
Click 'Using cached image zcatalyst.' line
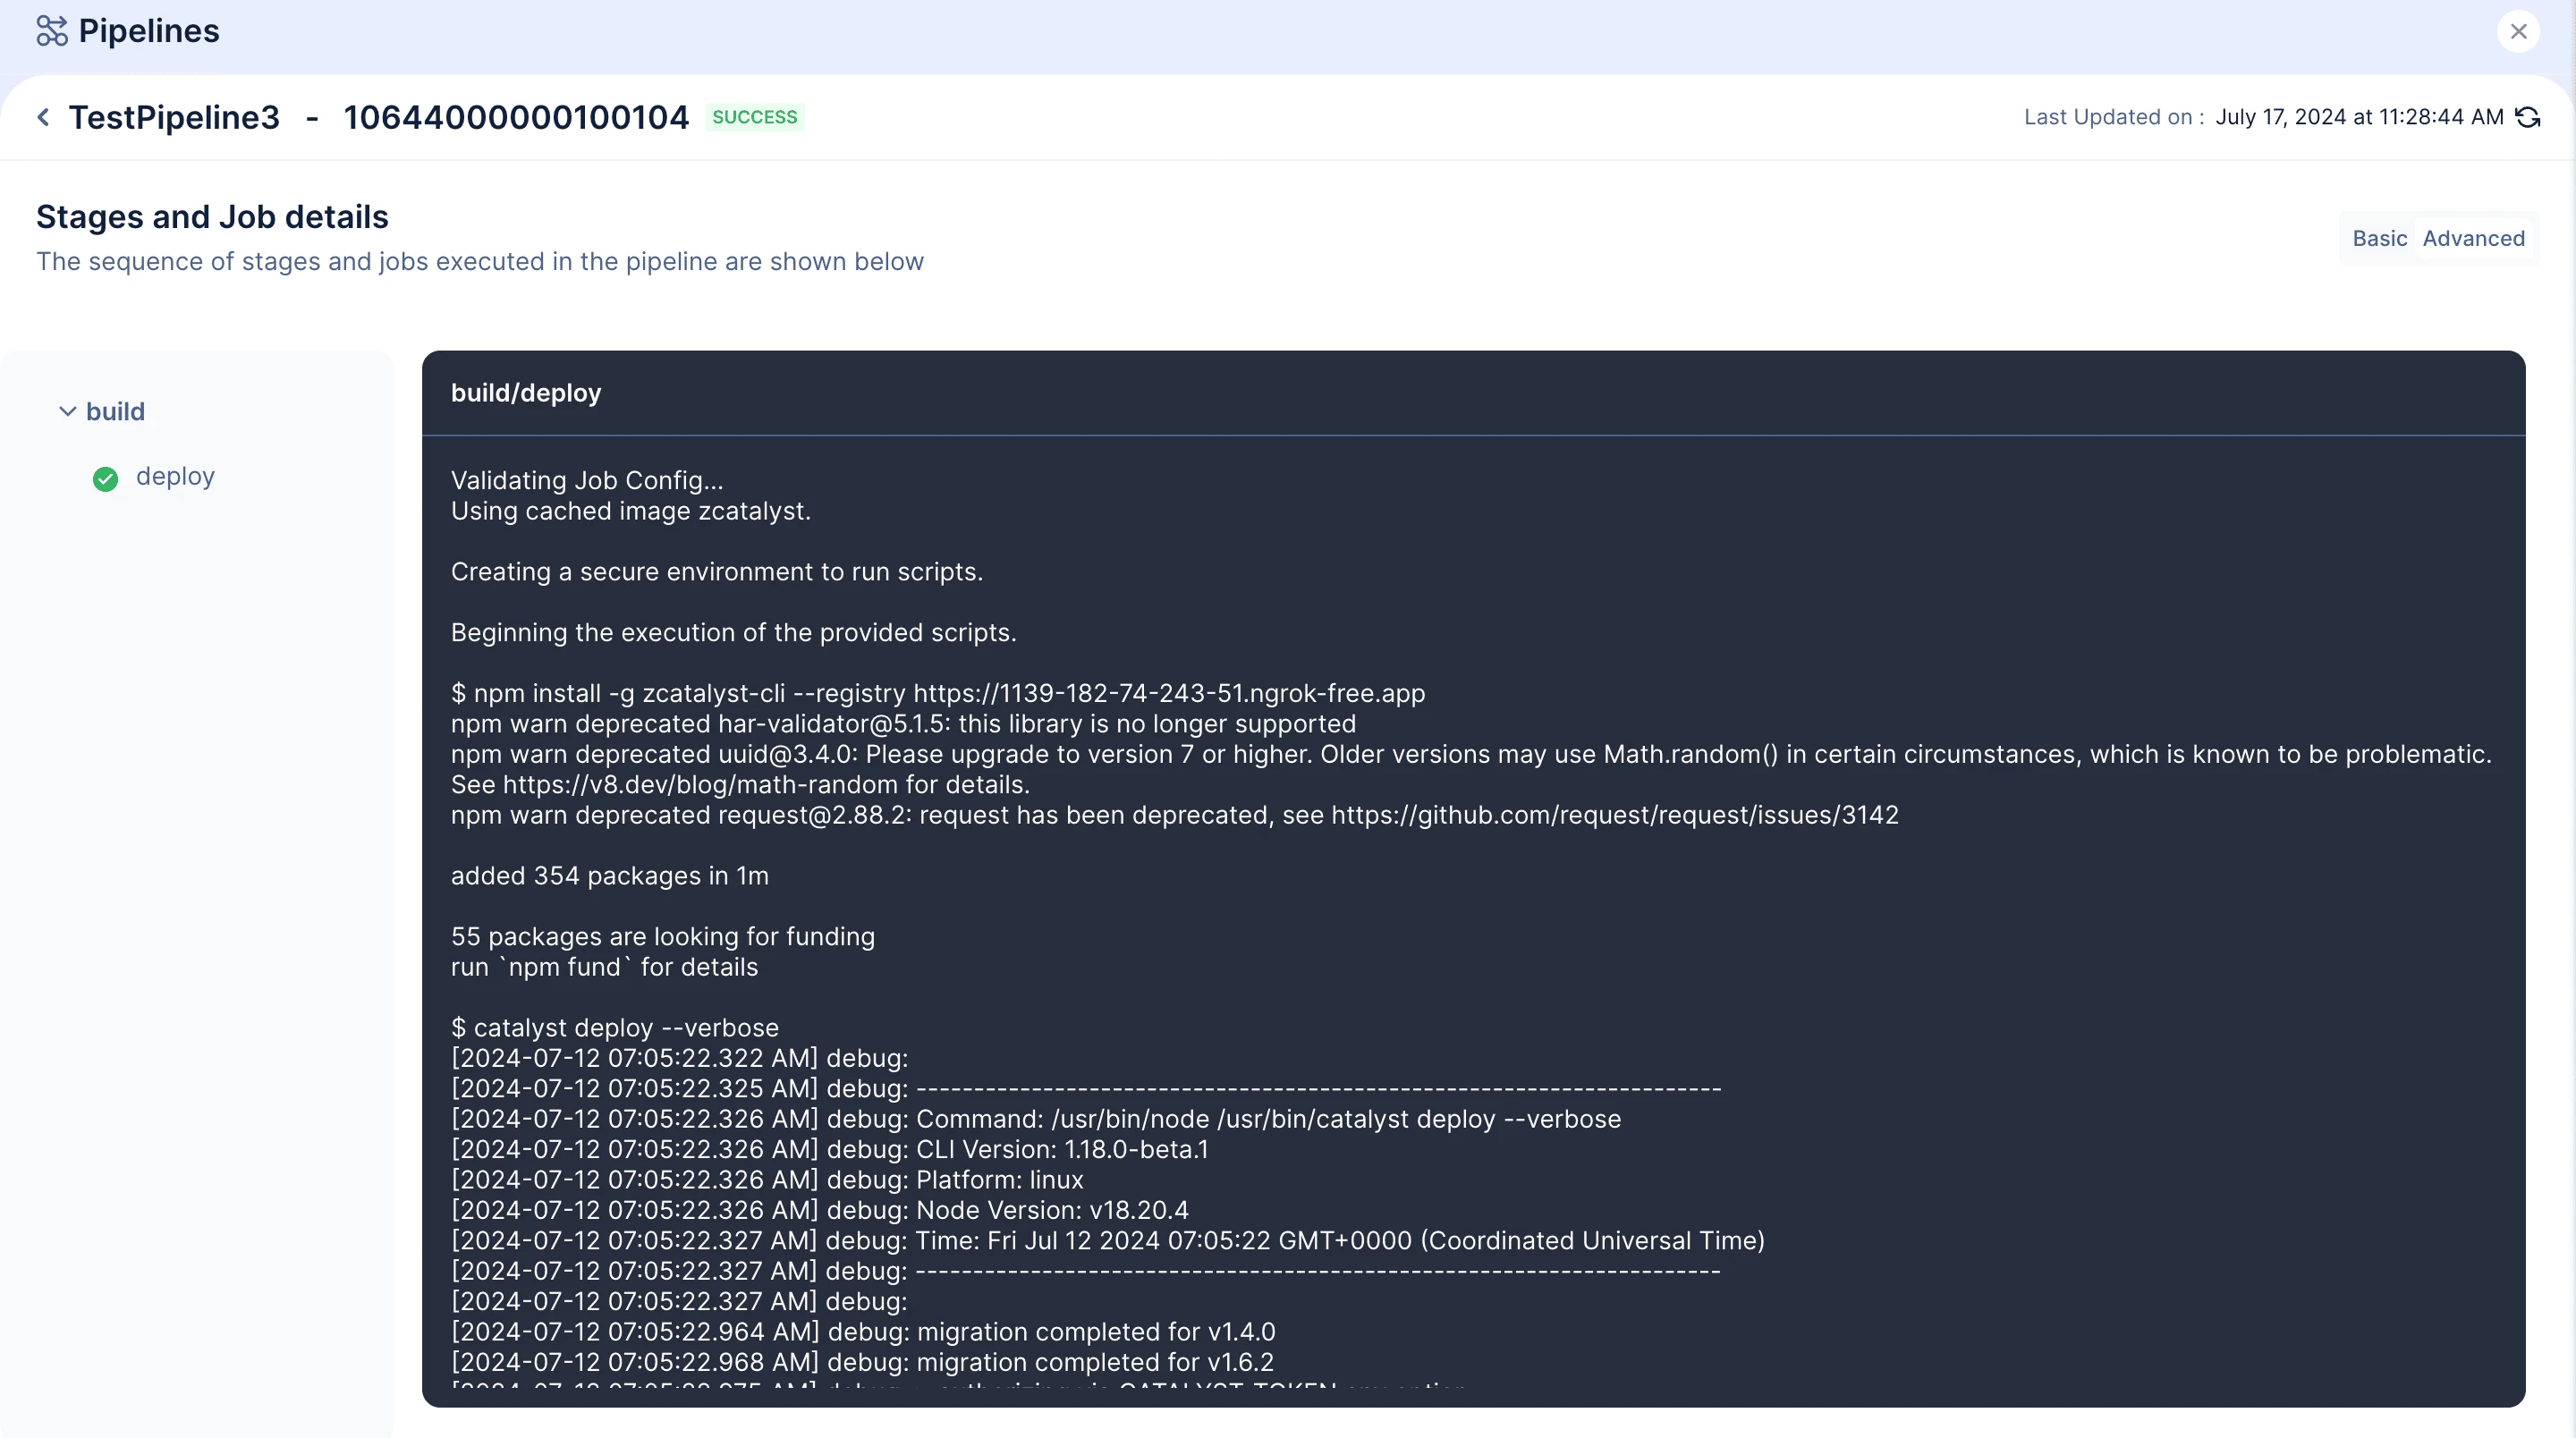coord(630,511)
